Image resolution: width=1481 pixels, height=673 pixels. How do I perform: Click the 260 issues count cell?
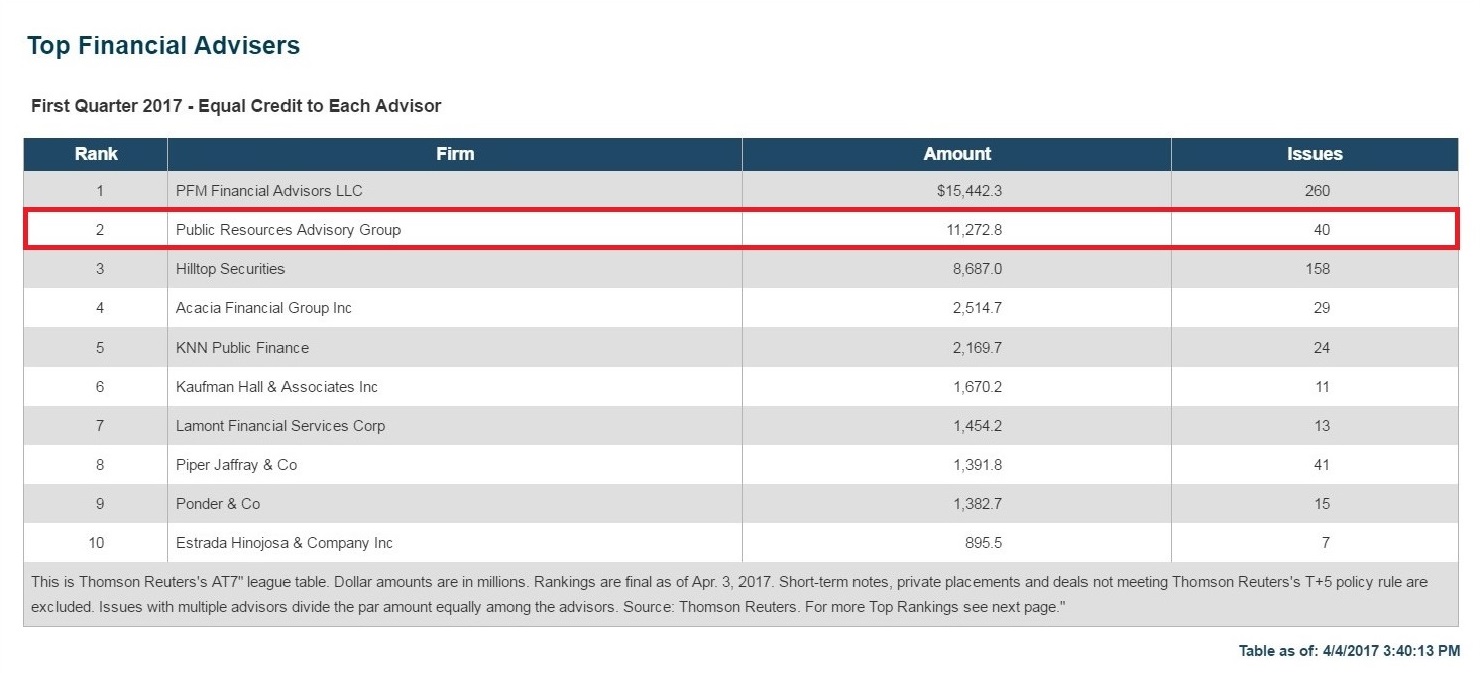1317,190
